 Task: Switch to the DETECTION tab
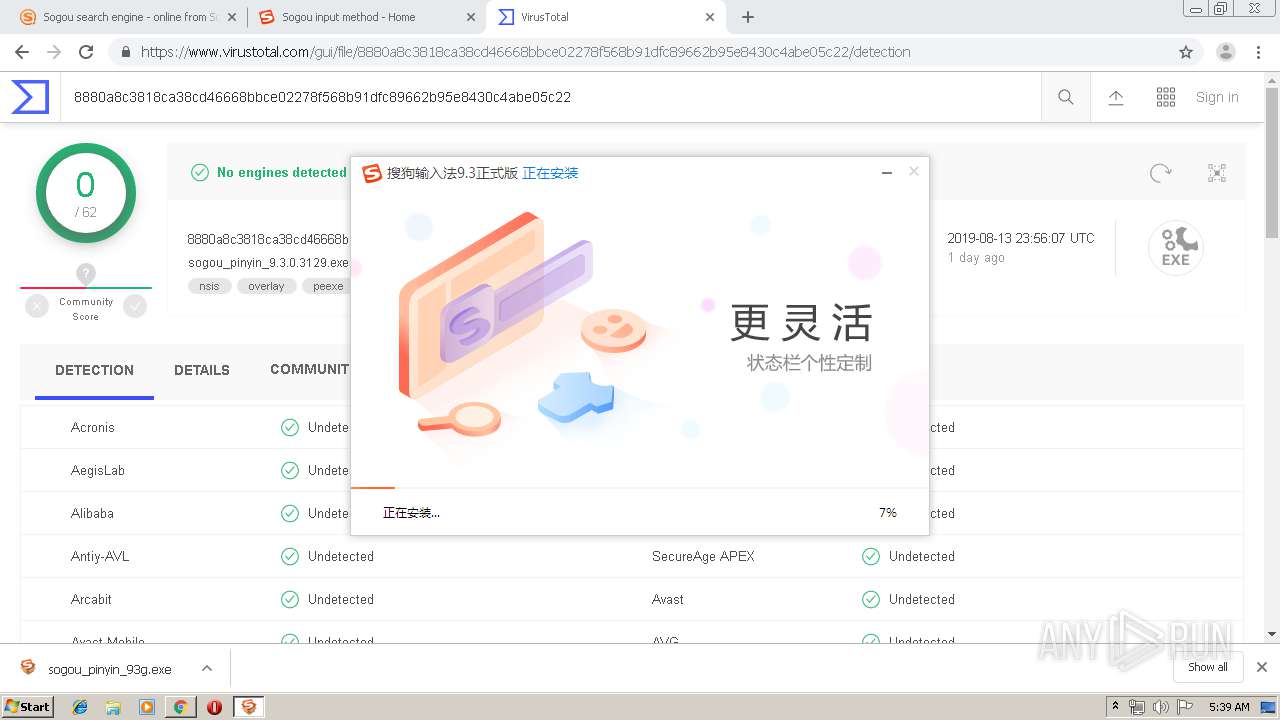(94, 370)
